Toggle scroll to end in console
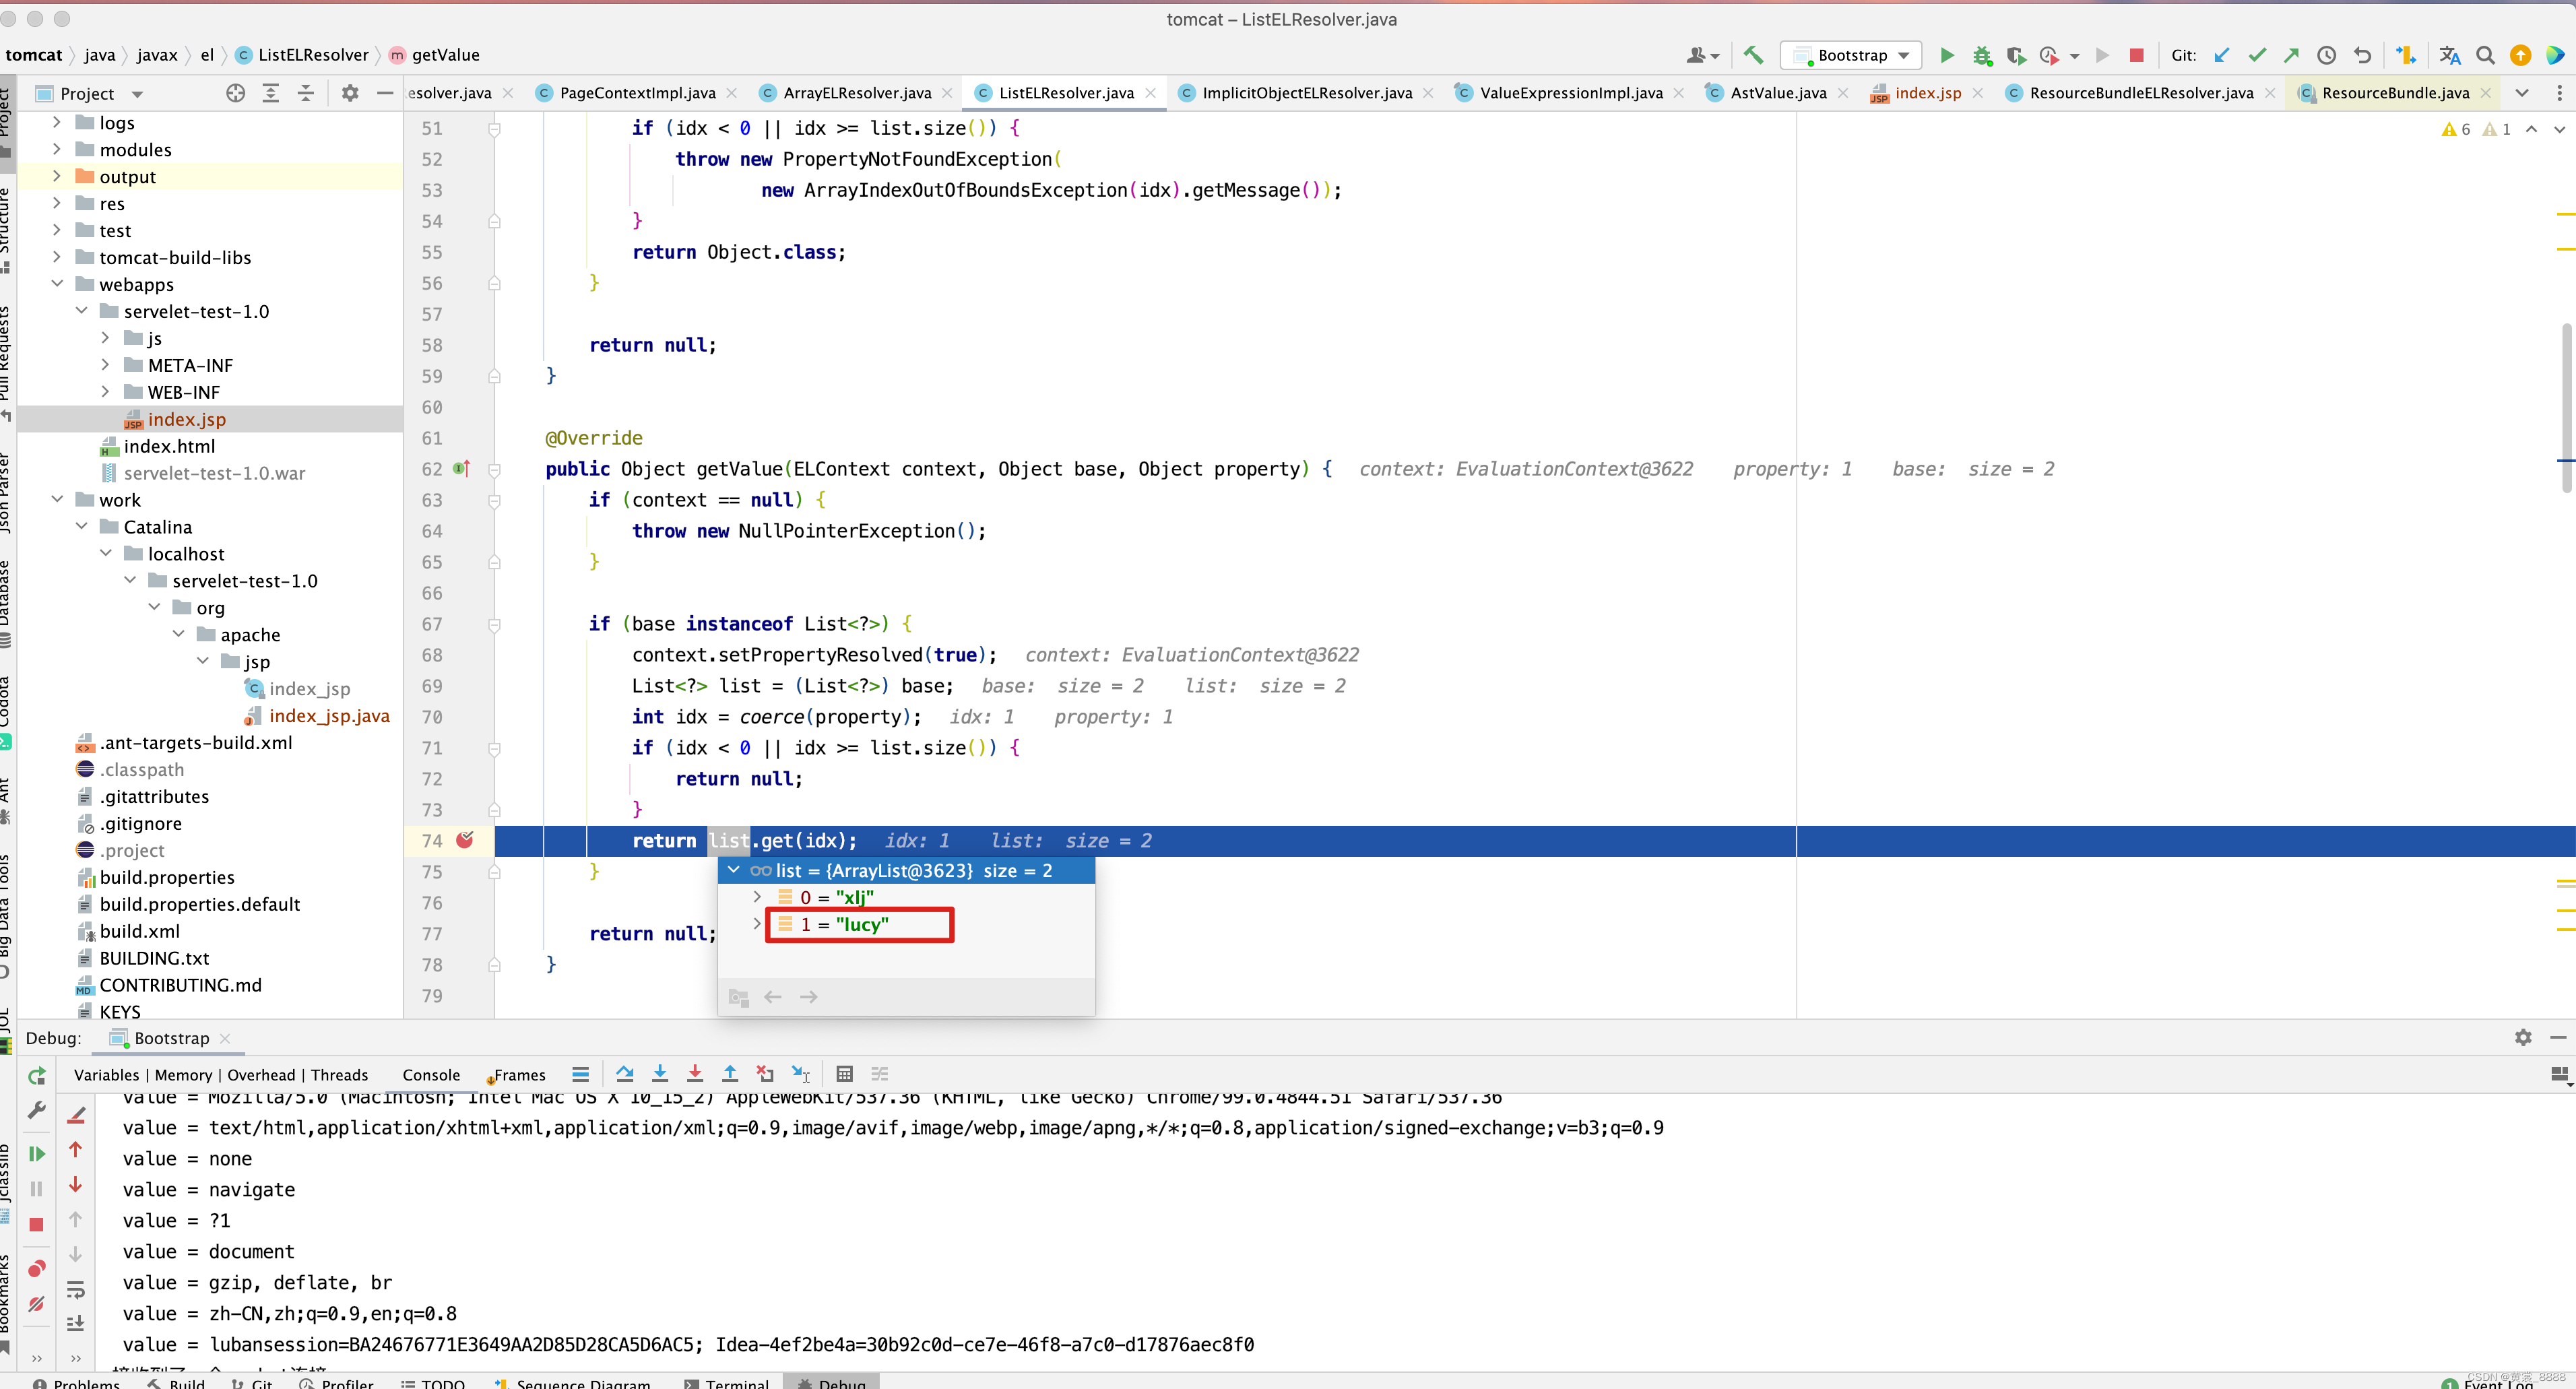Viewport: 2576px width, 1389px height. point(76,1324)
